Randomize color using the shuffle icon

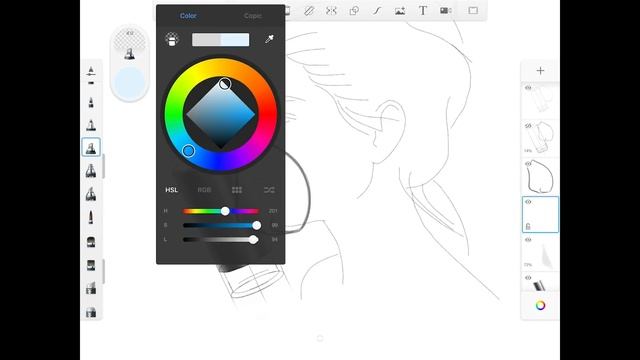(x=269, y=190)
